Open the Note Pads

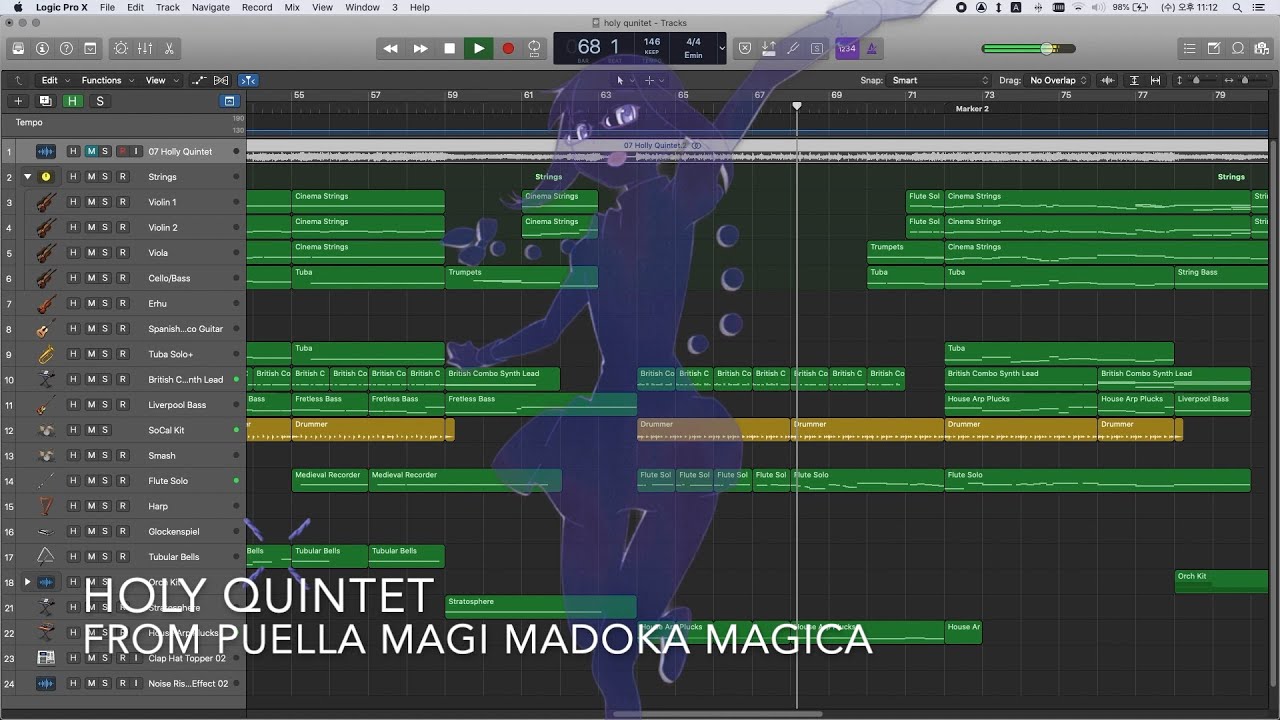[x=1214, y=48]
